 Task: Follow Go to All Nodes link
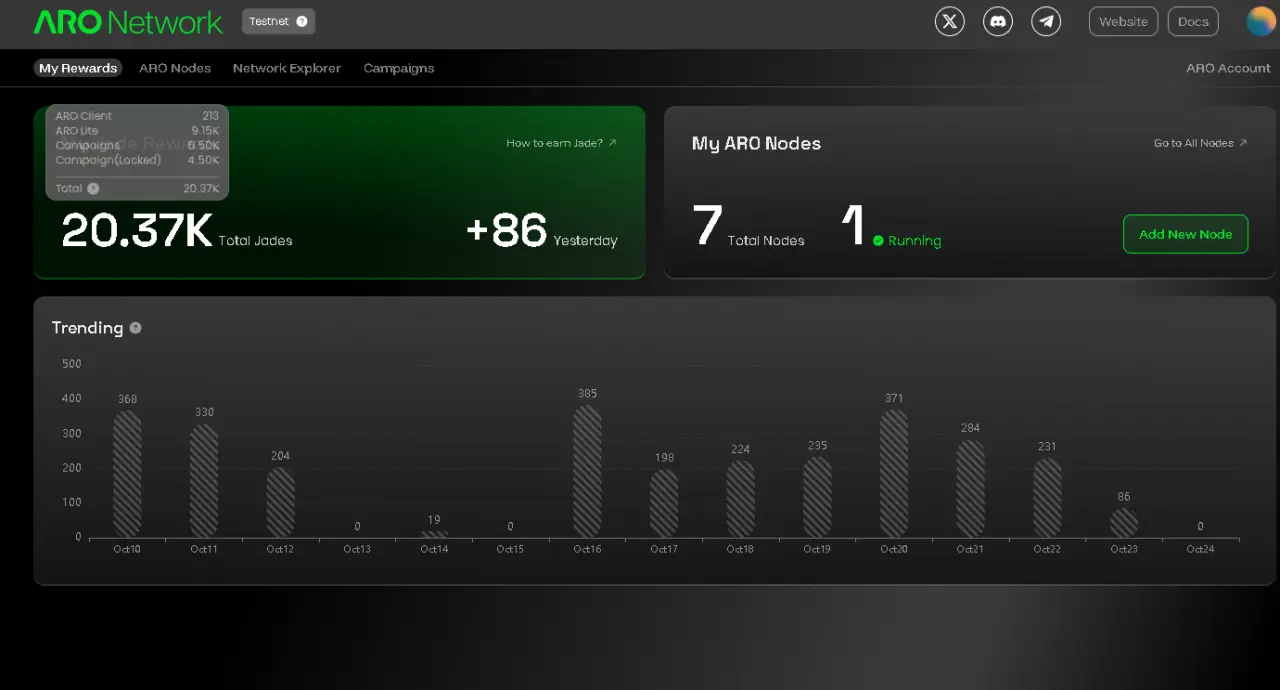(x=1200, y=143)
